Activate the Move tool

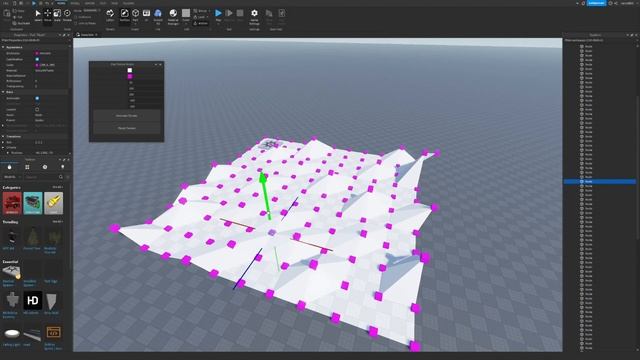(x=47, y=15)
